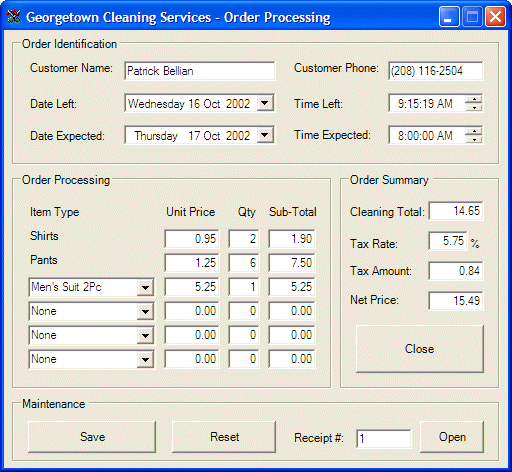The image size is (512, 472).
Task: Expand the first None item type dropdown
Action: point(145,311)
